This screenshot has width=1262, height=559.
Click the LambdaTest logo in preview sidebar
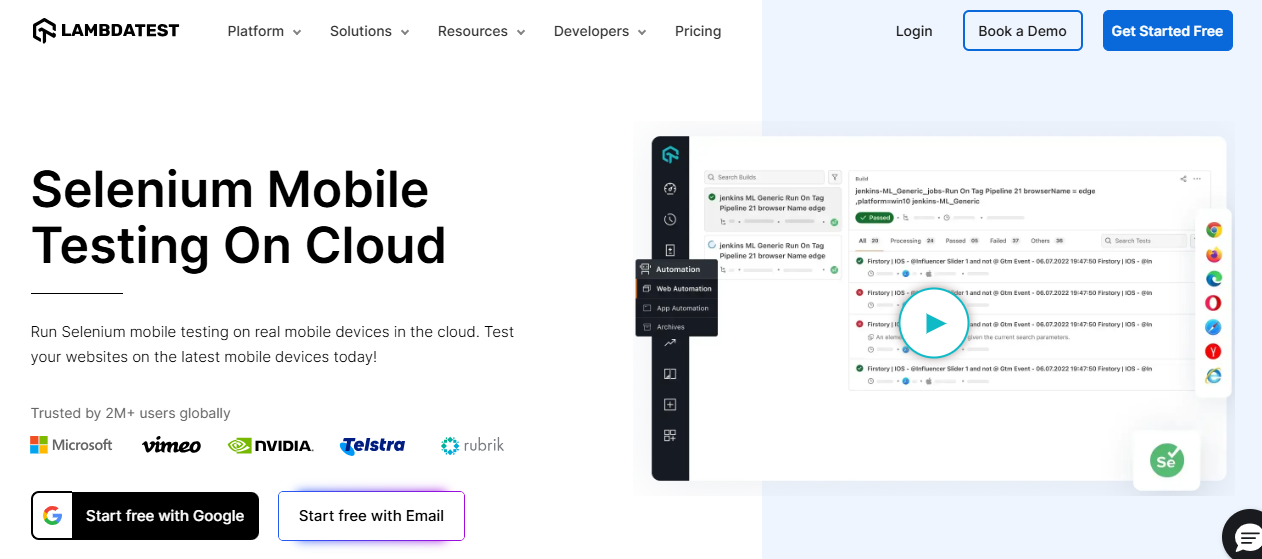tap(670, 155)
